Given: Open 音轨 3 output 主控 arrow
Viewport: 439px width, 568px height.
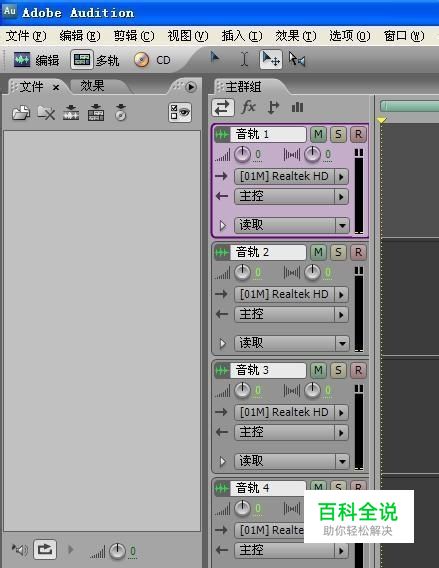Looking at the screenshot, I should tap(341, 433).
